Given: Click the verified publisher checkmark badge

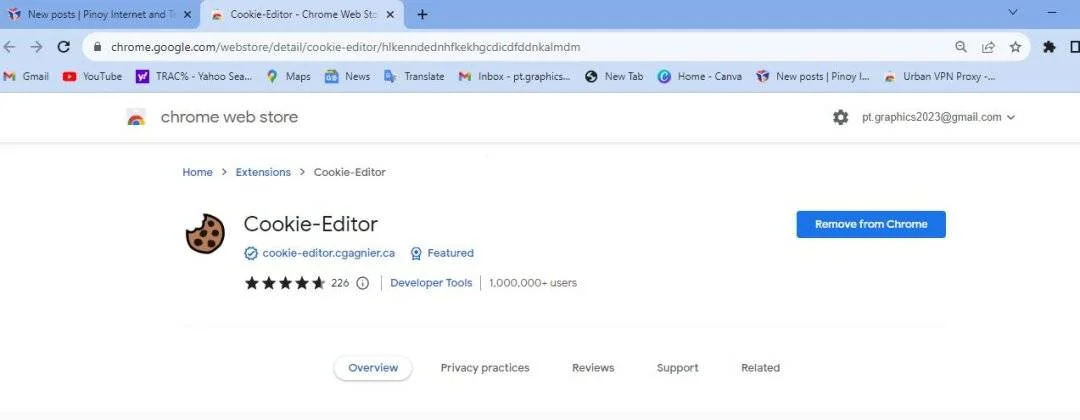Looking at the screenshot, I should [251, 253].
